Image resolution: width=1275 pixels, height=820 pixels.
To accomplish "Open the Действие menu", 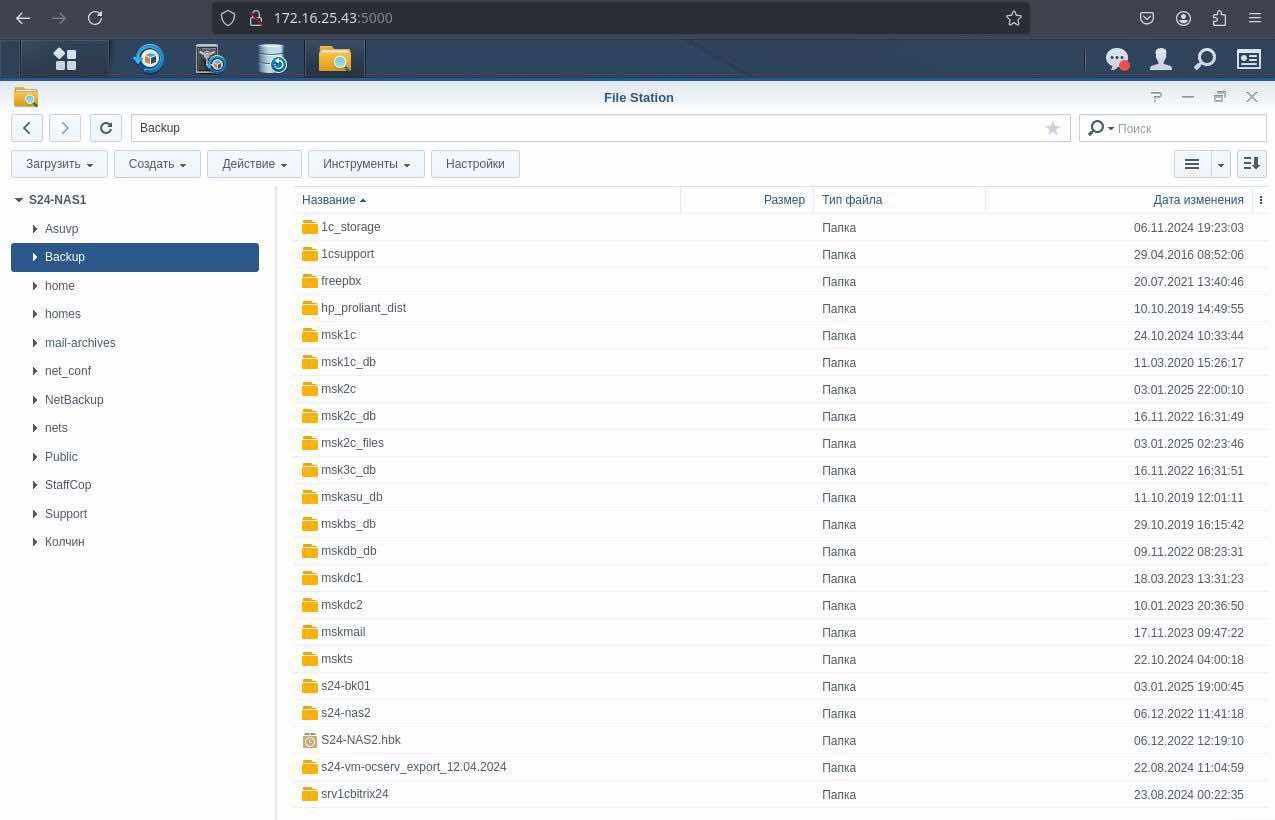I will point(254,164).
